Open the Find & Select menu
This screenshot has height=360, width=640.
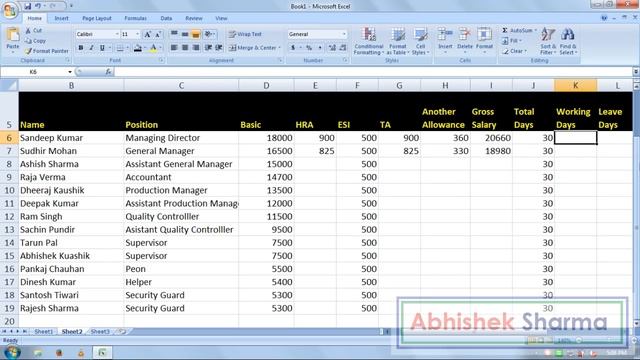point(568,41)
